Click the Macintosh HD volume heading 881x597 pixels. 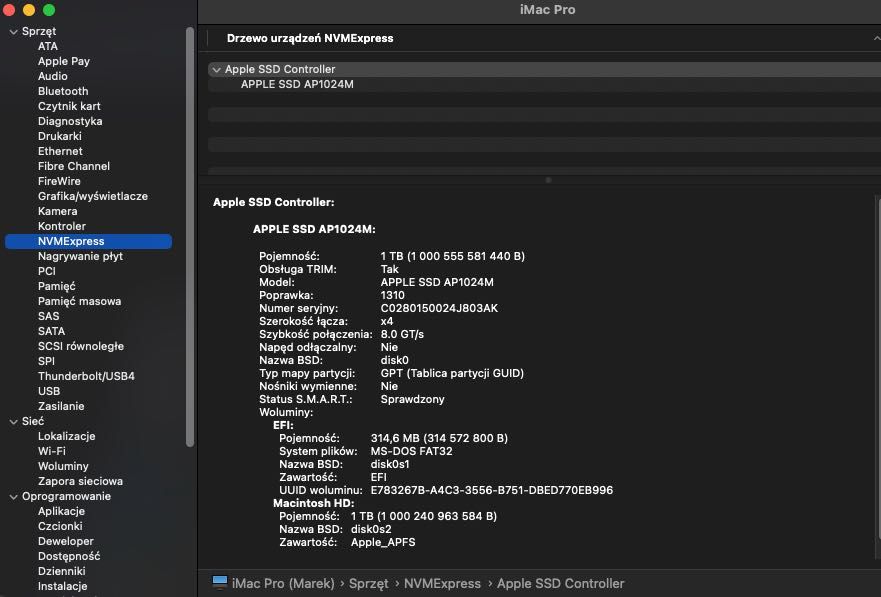point(314,503)
